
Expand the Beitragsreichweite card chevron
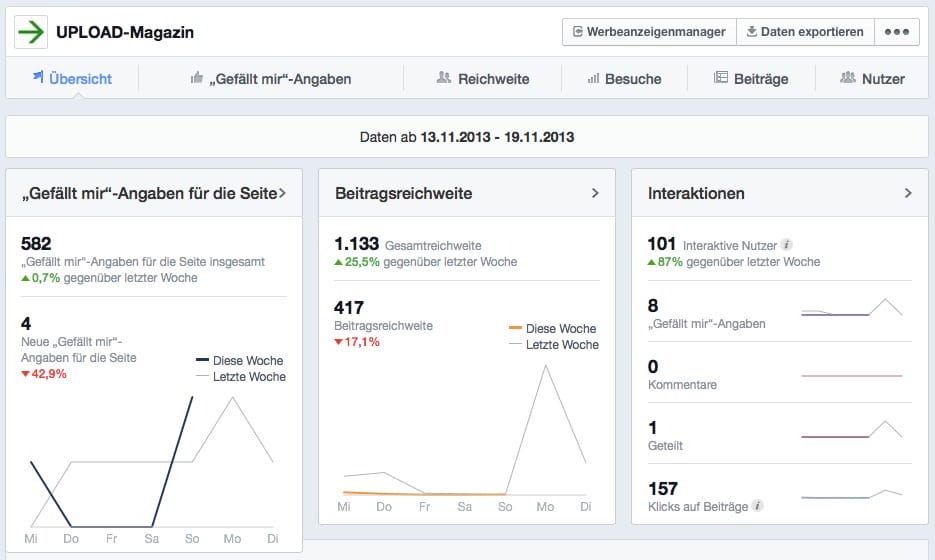(595, 193)
